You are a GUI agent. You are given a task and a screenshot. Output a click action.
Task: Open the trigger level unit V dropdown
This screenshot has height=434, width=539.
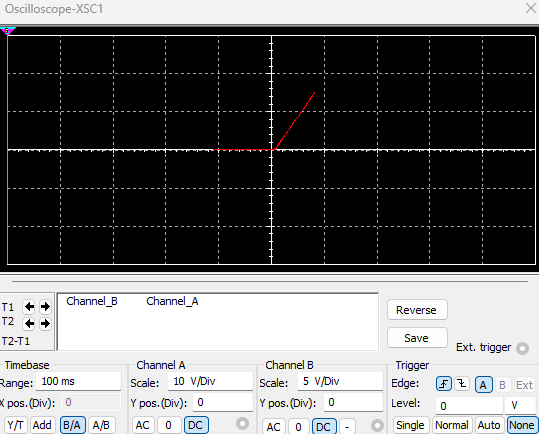tap(520, 406)
